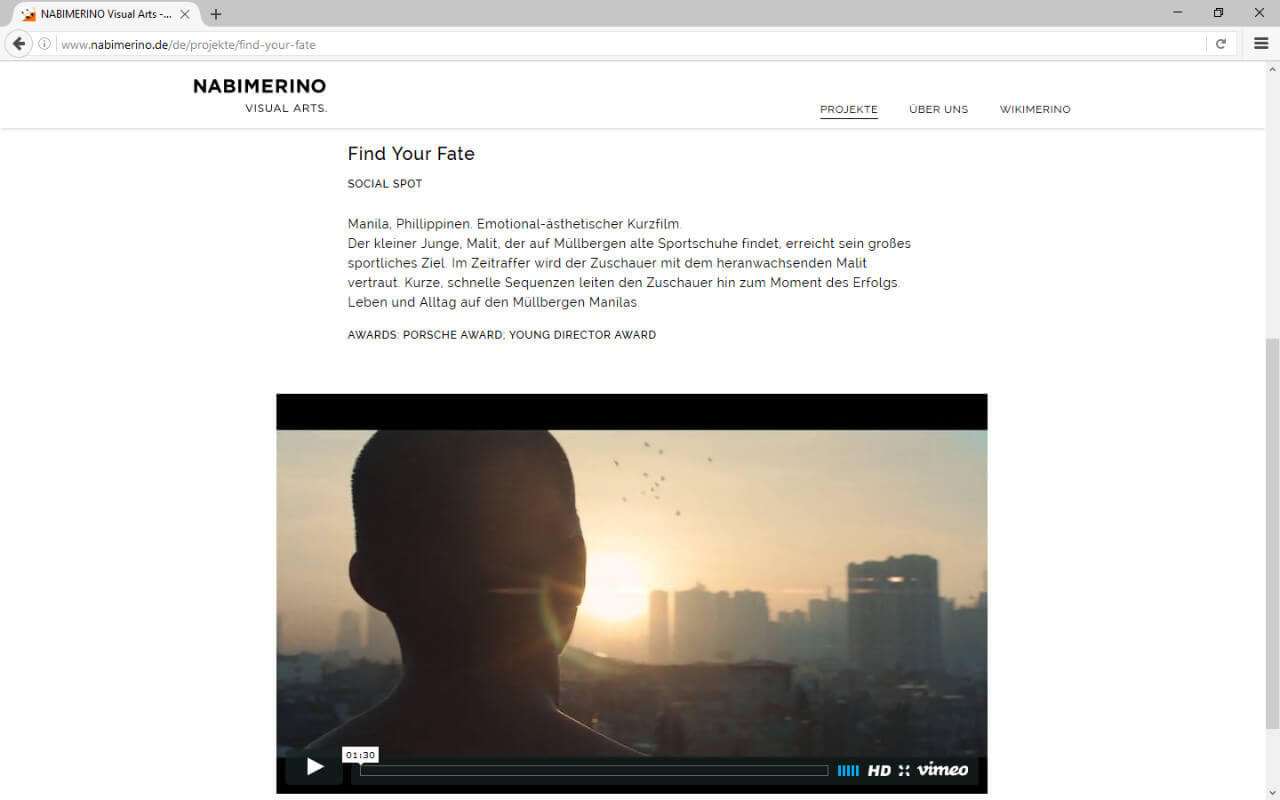Viewport: 1280px width, 800px height.
Task: Open the Vimeo logo link
Action: (943, 769)
